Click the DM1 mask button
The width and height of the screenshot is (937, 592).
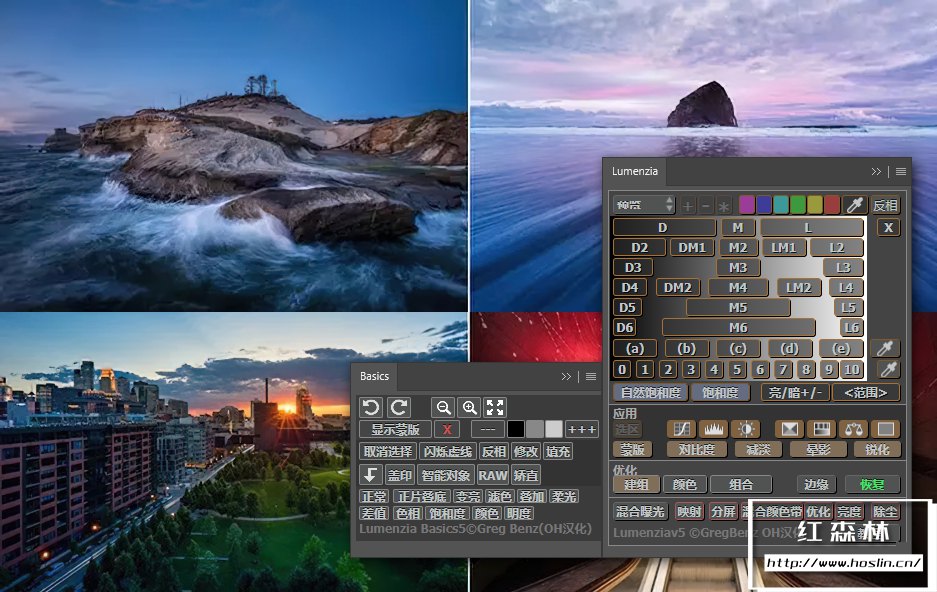692,247
